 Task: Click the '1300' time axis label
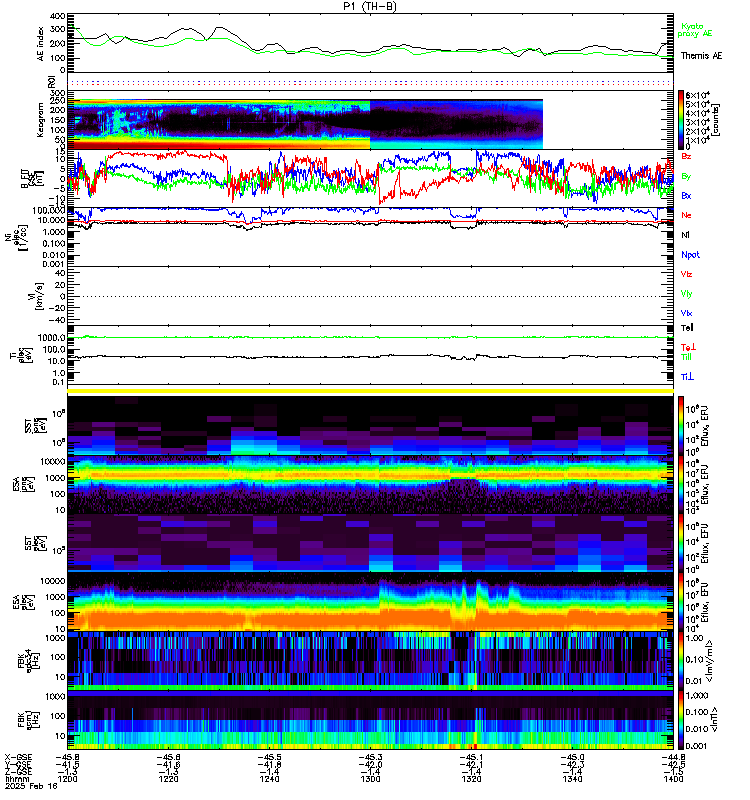370,779
